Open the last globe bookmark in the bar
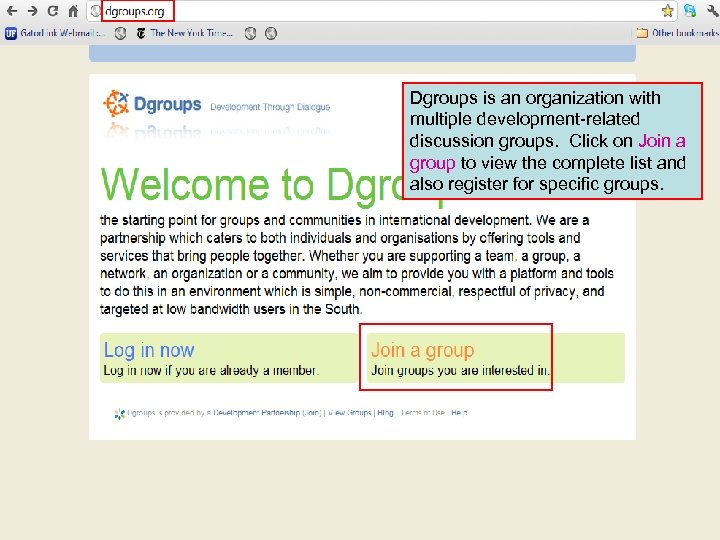Image resolution: width=720 pixels, height=540 pixels. pyautogui.click(x=271, y=33)
